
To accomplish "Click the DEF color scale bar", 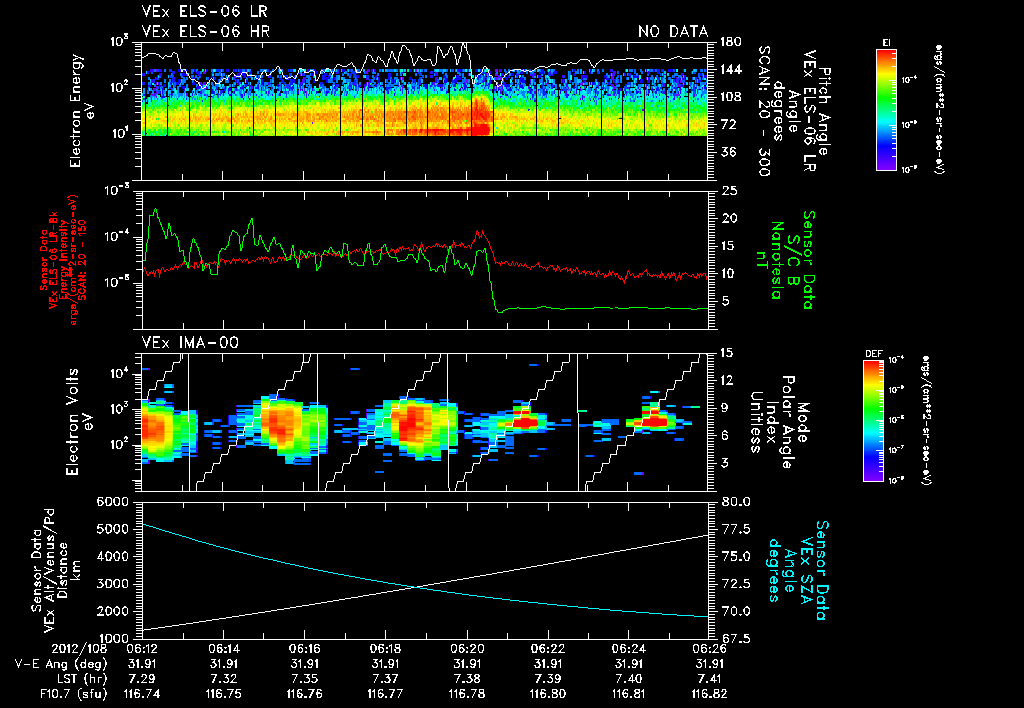I will coord(874,421).
